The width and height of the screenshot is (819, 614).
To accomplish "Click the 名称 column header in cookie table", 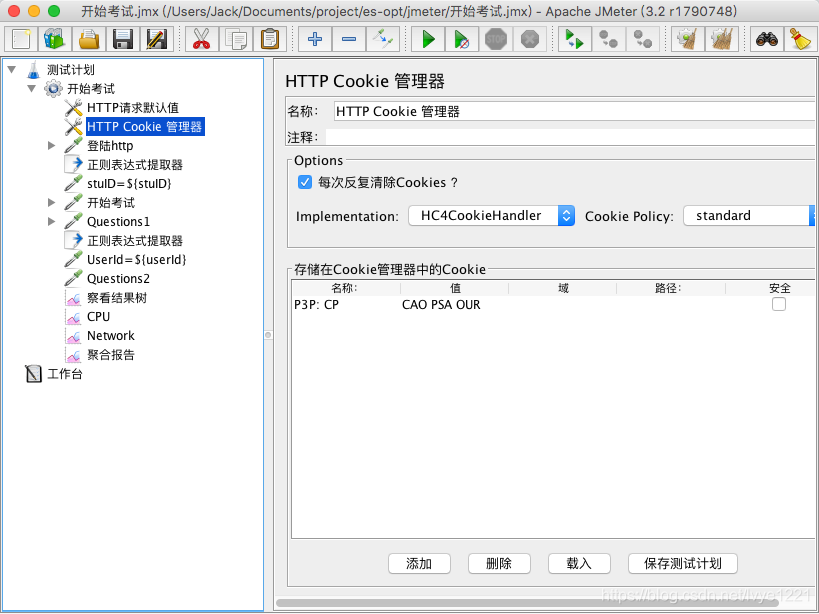I will 346,288.
